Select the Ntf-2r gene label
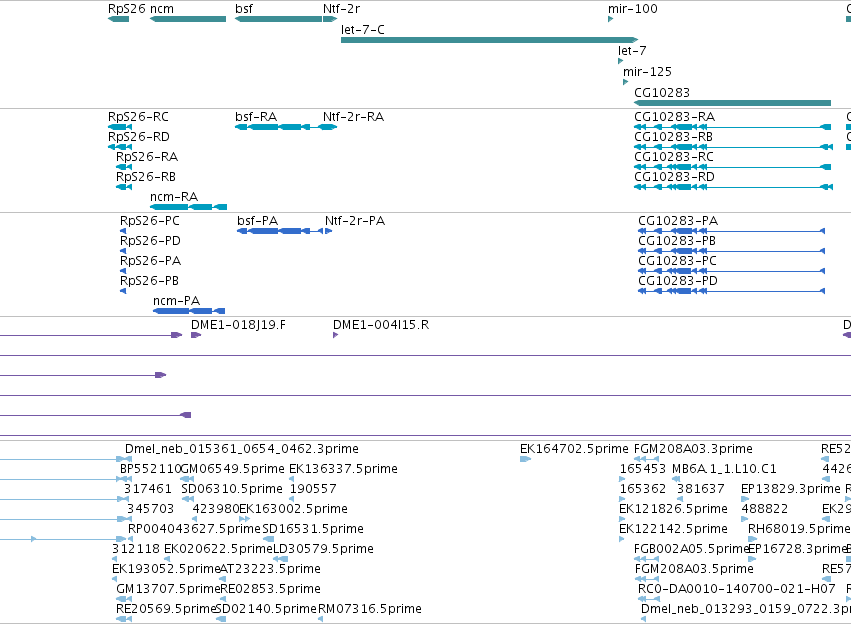The width and height of the screenshot is (851, 624). click(341, 9)
